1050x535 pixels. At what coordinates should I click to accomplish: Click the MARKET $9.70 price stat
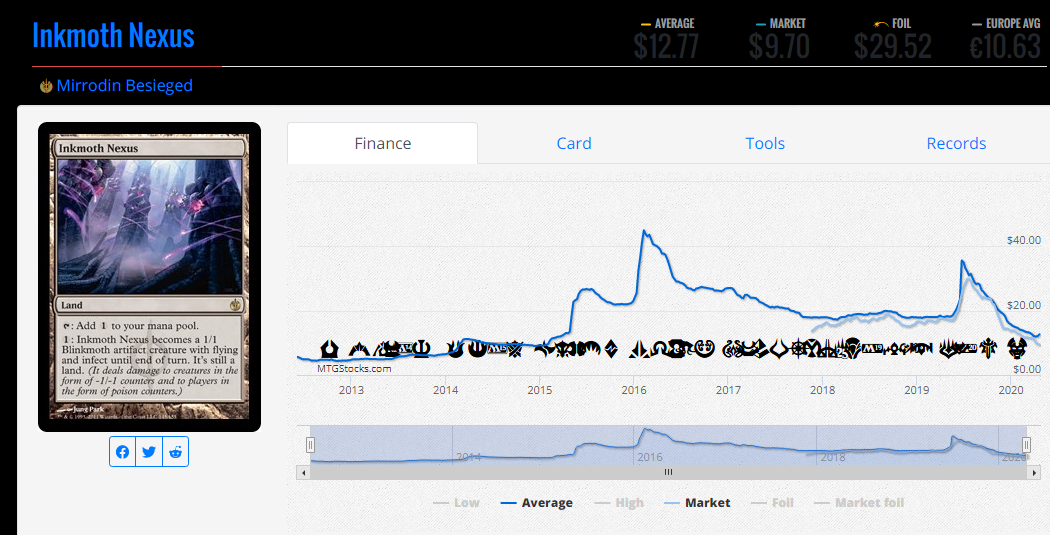tap(779, 40)
